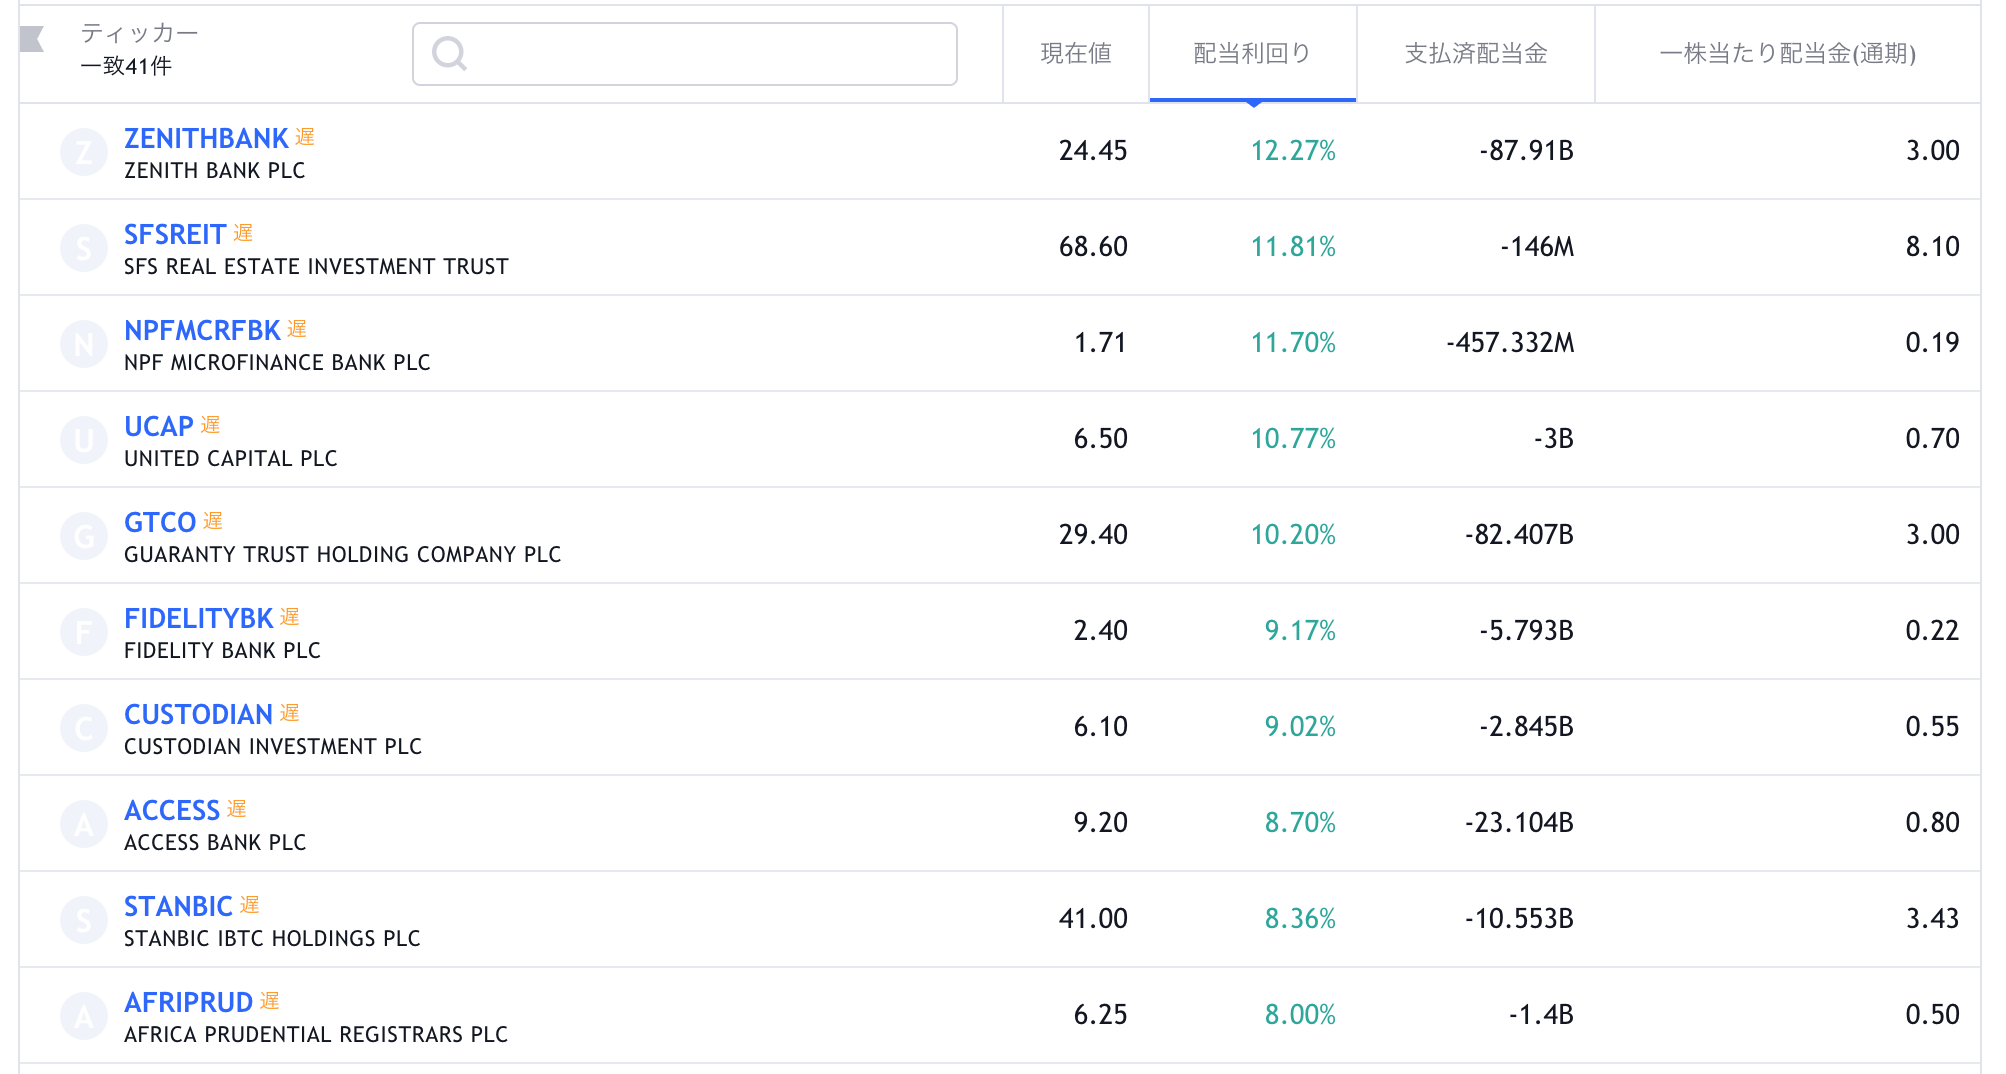This screenshot has width=2006, height=1074.
Task: Click the GTCO G logo icon
Action: click(84, 536)
